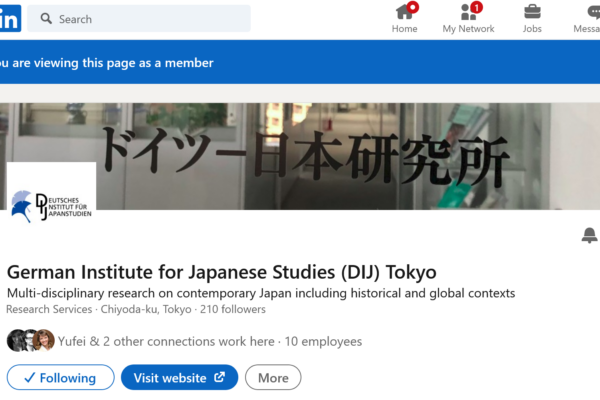Open the Jobs navigation tab
The height and width of the screenshot is (400, 600).
pyautogui.click(x=532, y=18)
